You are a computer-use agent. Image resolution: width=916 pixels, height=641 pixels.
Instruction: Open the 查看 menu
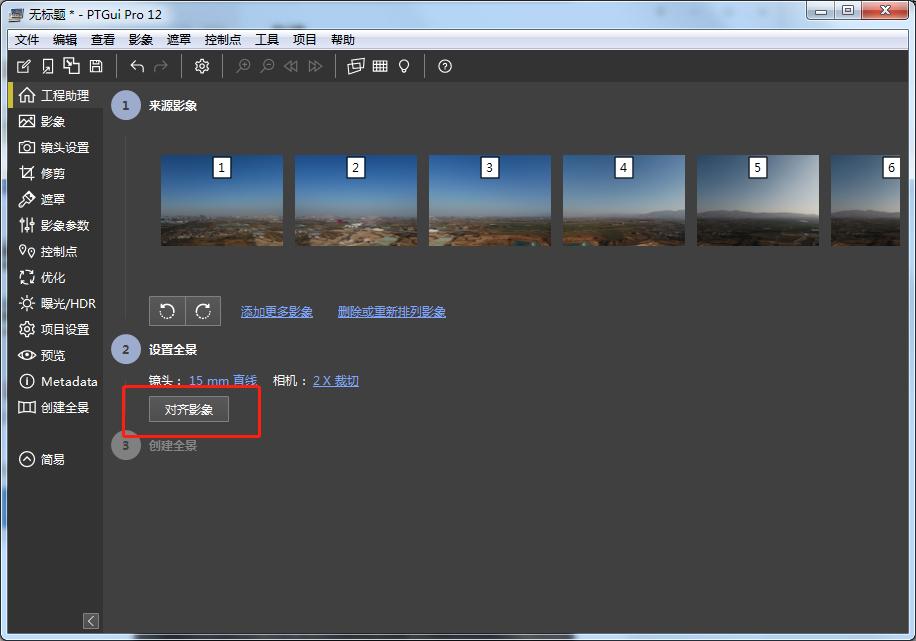[x=103, y=40]
